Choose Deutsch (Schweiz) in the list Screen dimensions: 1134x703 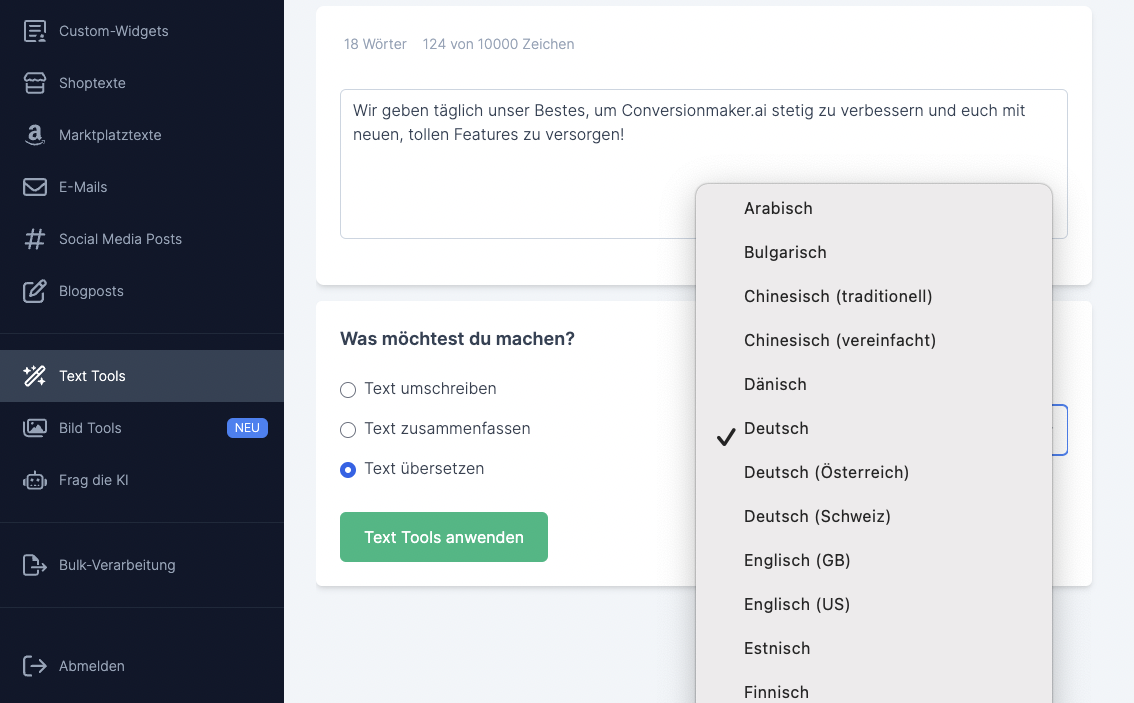click(874, 517)
